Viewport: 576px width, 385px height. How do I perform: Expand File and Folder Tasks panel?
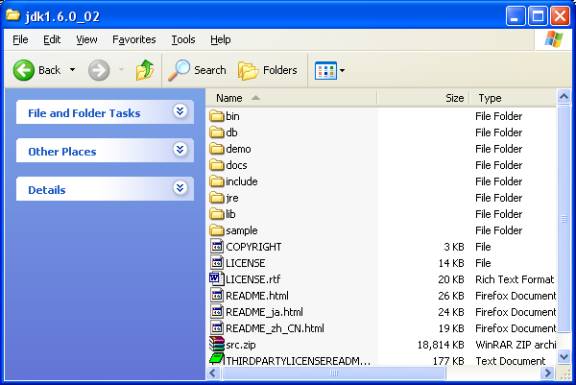[180, 111]
